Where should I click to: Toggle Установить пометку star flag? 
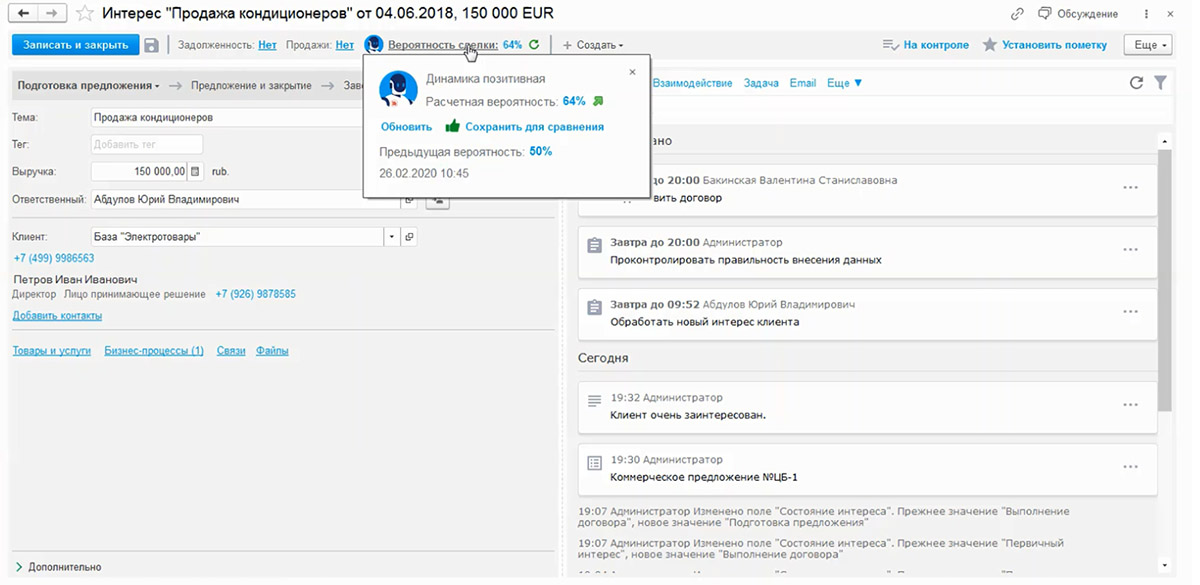point(1045,45)
